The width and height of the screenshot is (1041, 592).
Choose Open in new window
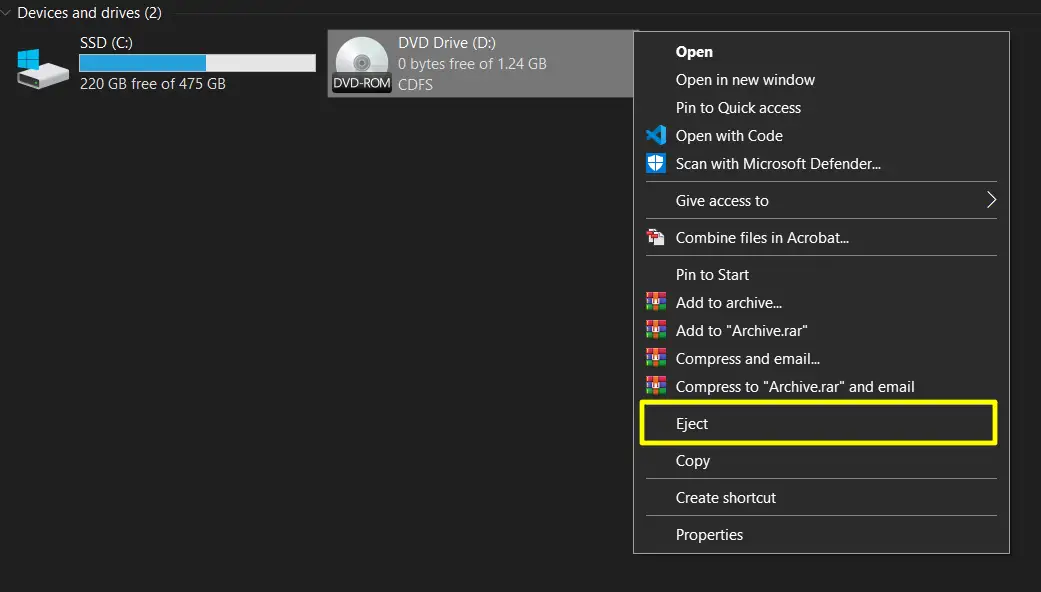pyautogui.click(x=745, y=79)
